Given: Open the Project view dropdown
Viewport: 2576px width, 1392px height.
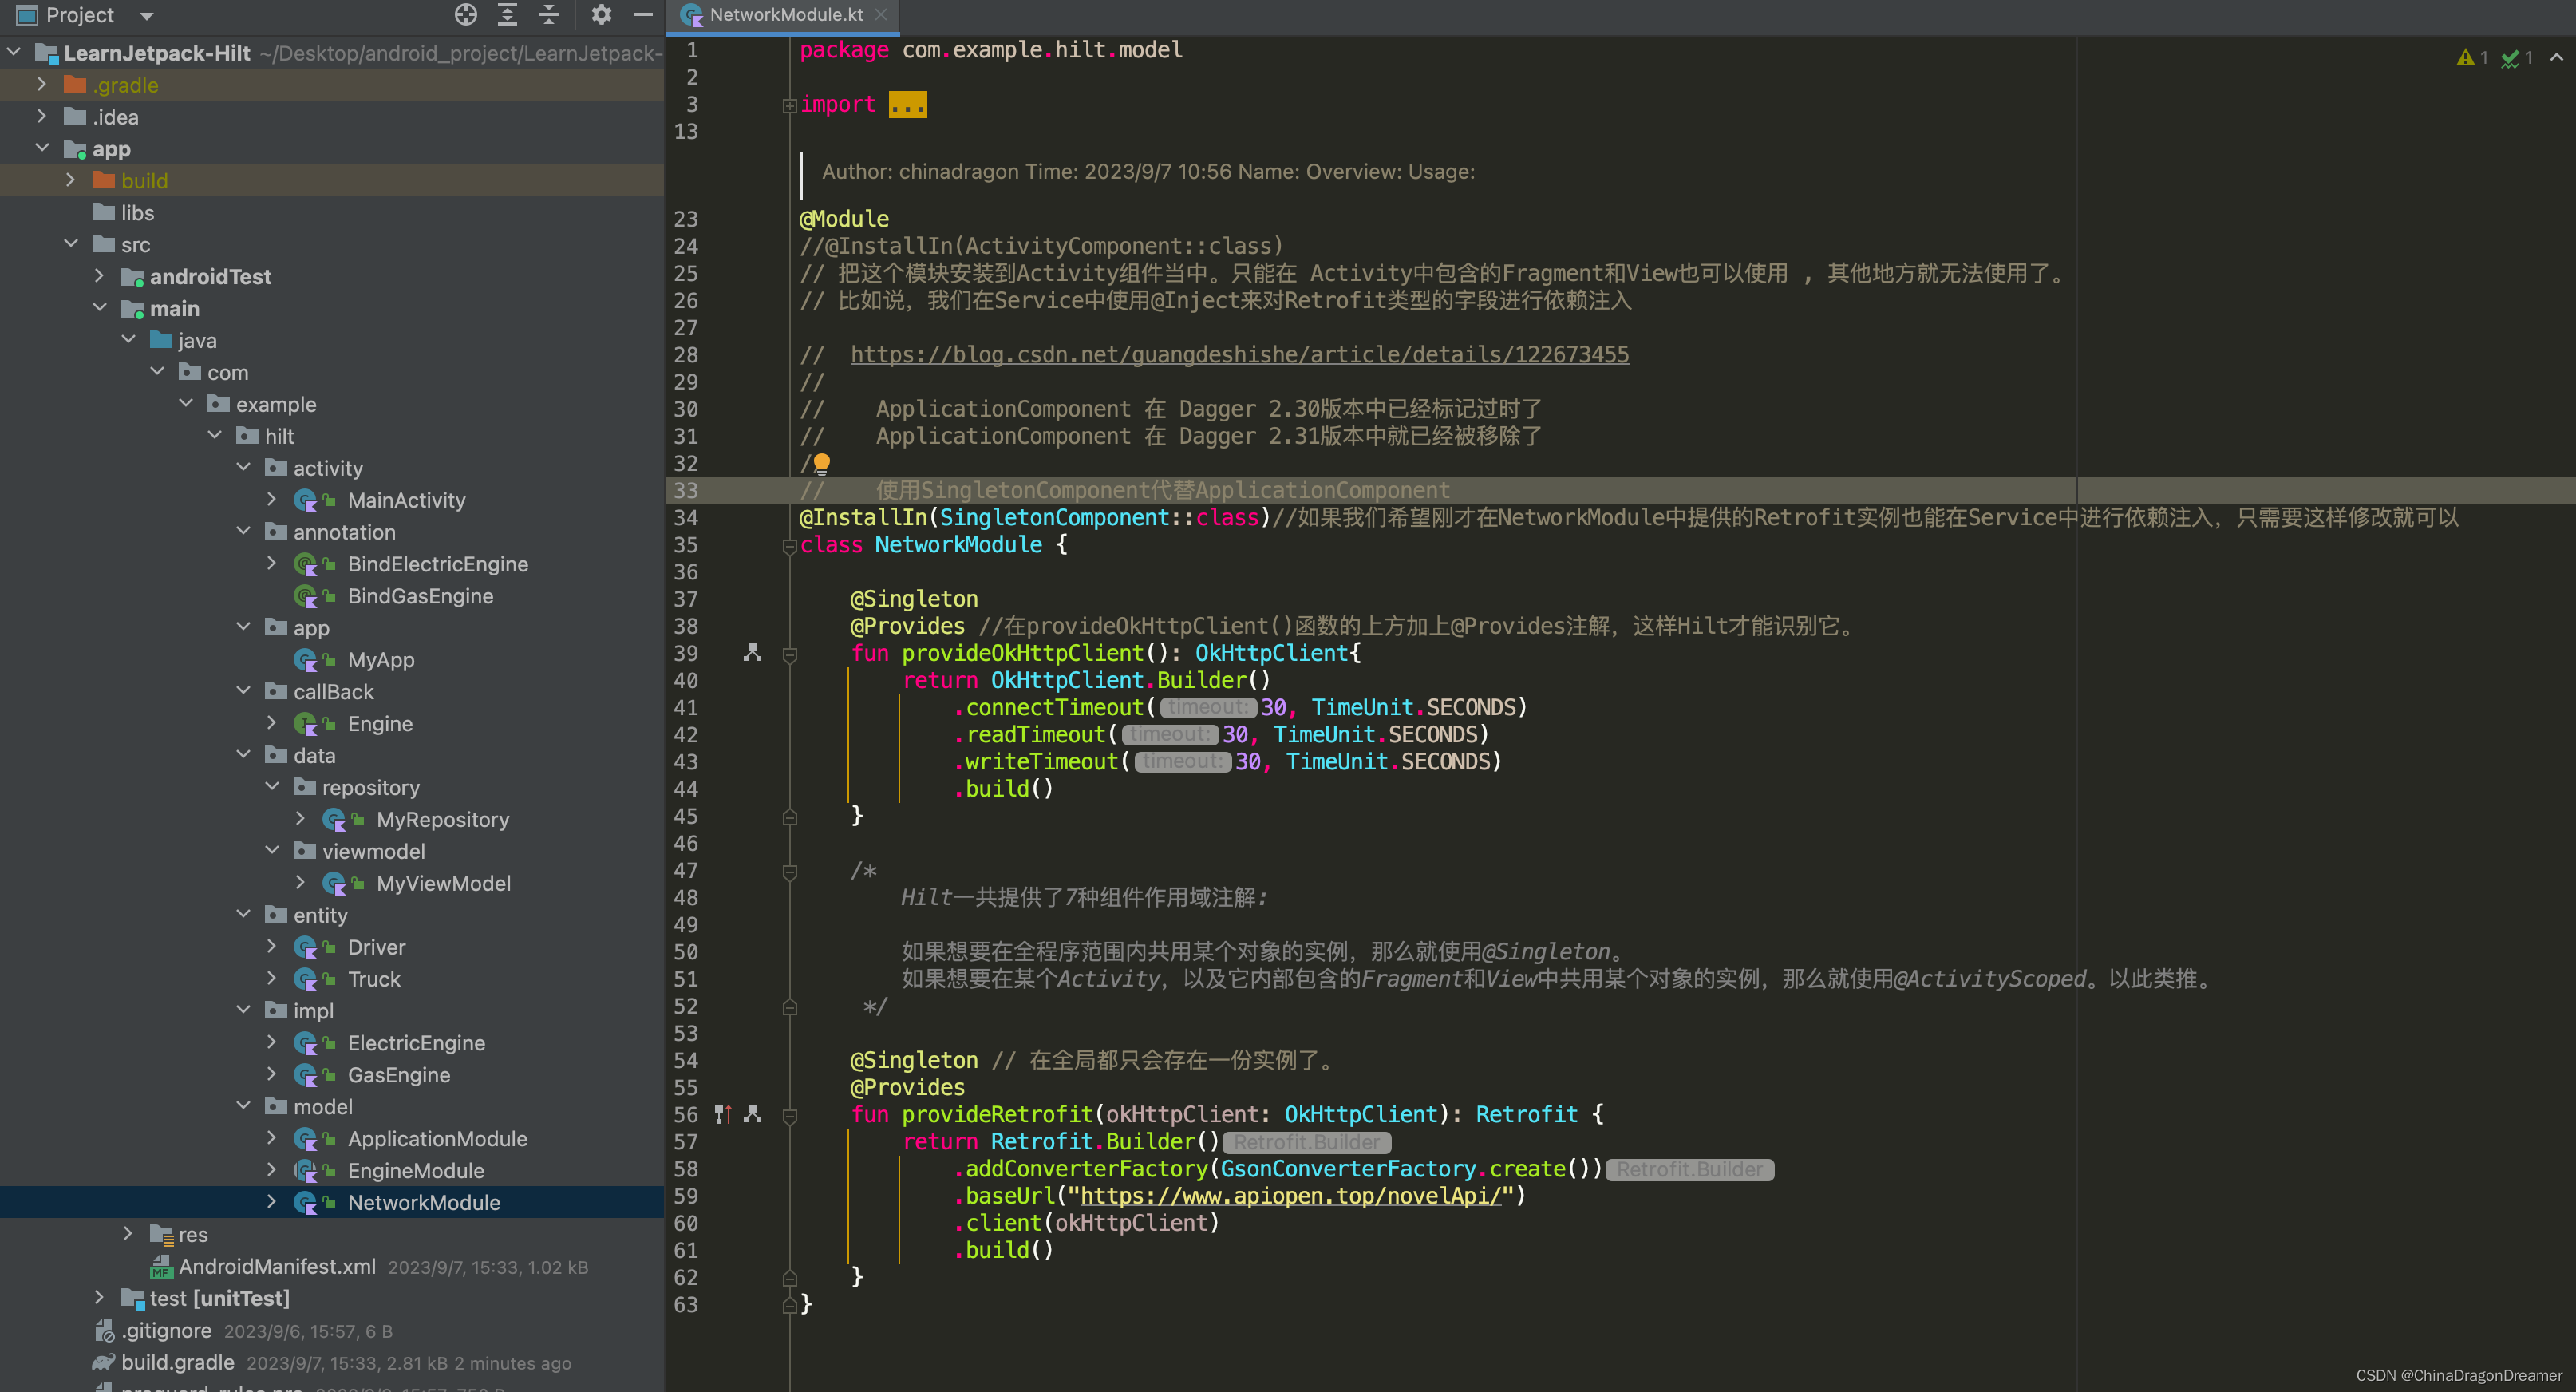Looking at the screenshot, I should pyautogui.click(x=147, y=16).
